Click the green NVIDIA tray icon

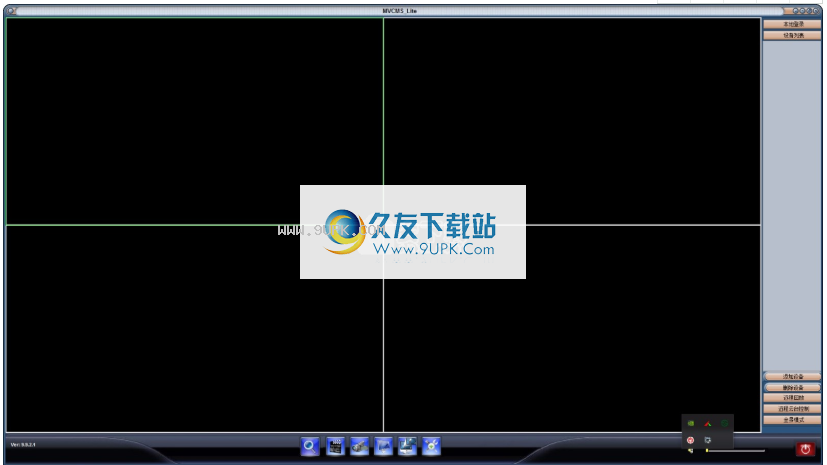[x=691, y=423]
